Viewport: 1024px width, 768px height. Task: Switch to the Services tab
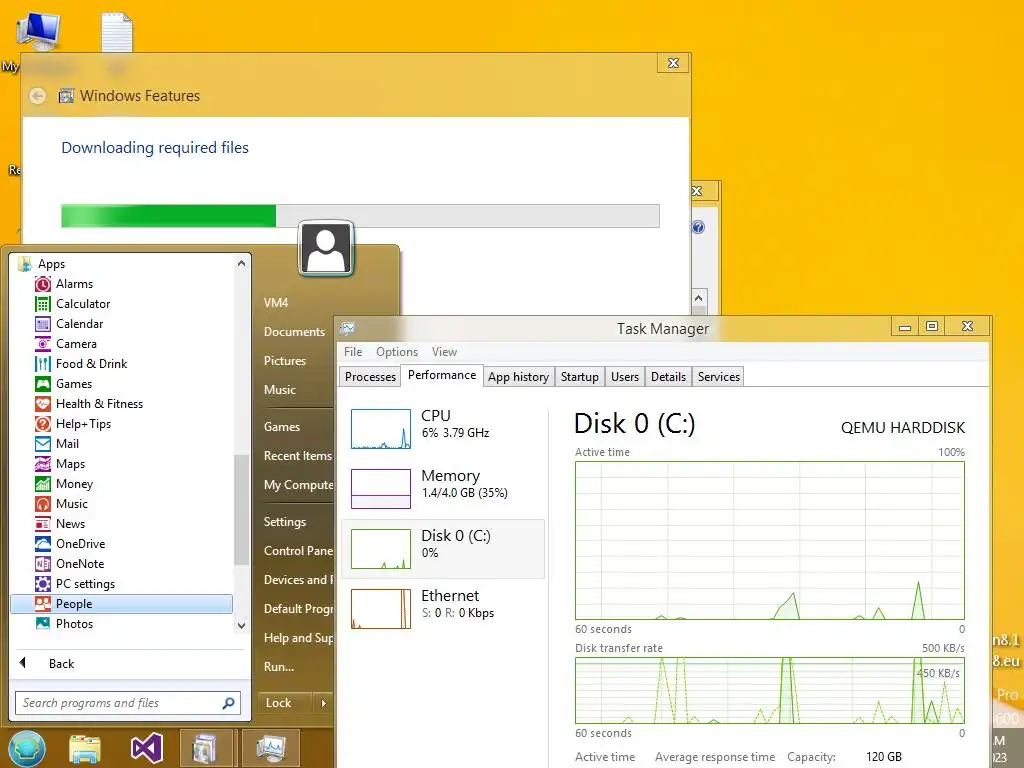(x=718, y=377)
